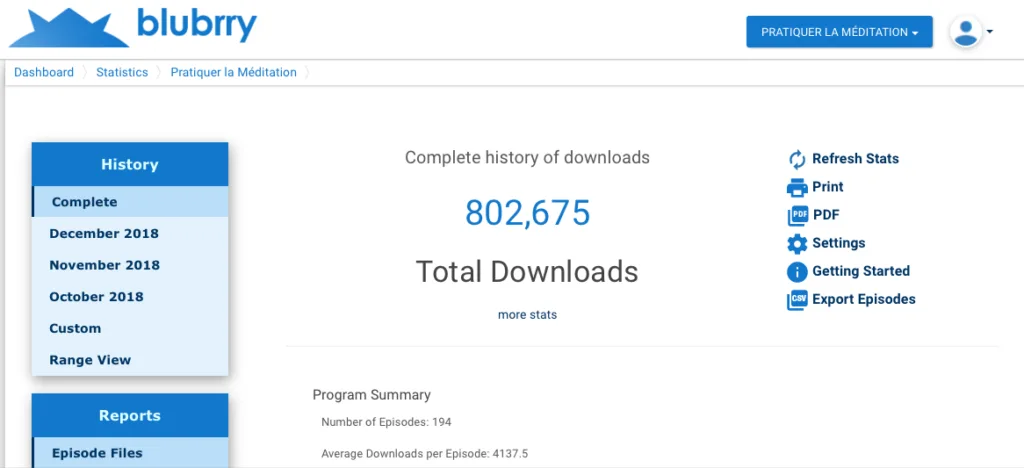Click the printer icon

(x=797, y=188)
